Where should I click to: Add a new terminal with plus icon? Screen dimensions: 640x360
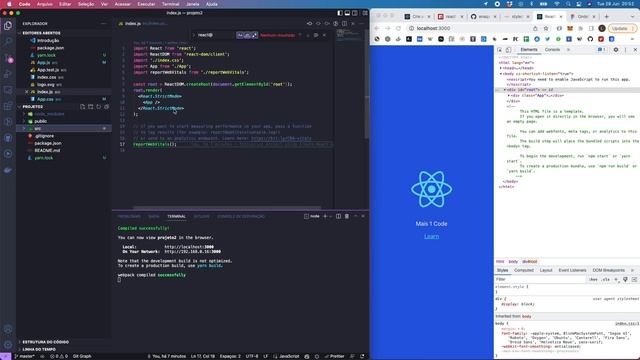[325, 216]
